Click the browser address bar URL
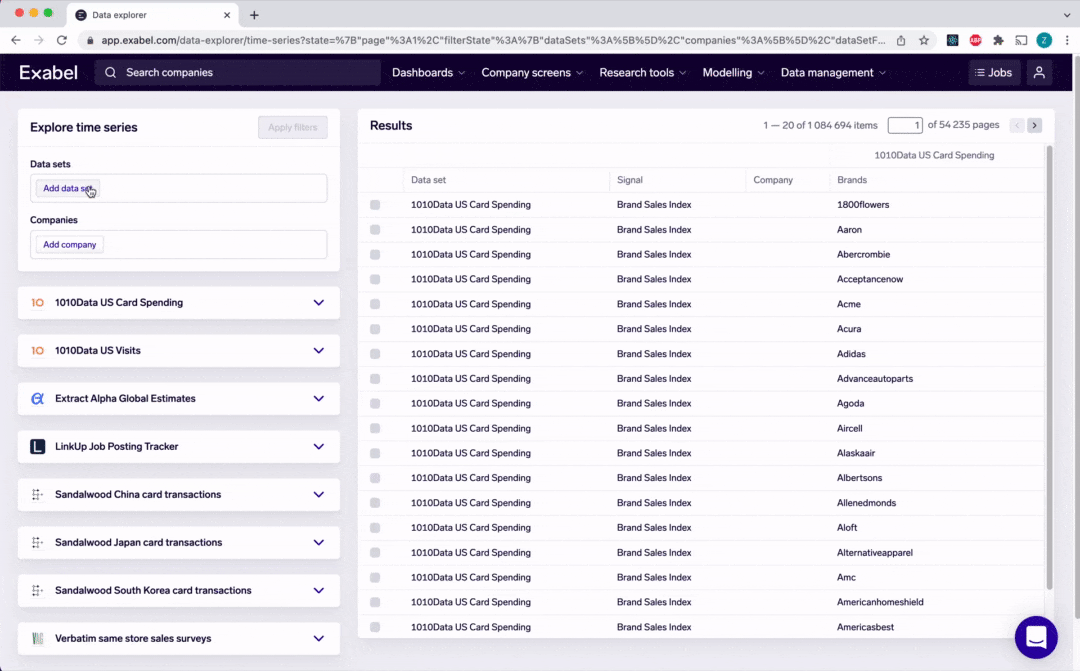Screen dimensions: 1080x671 point(493,40)
